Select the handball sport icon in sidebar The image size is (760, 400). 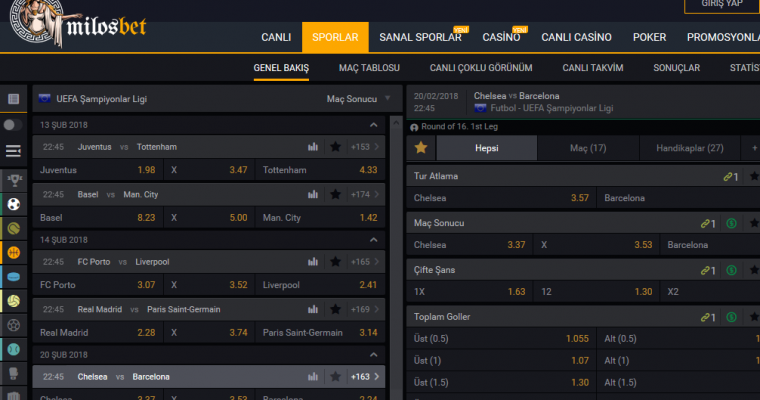click(14, 325)
